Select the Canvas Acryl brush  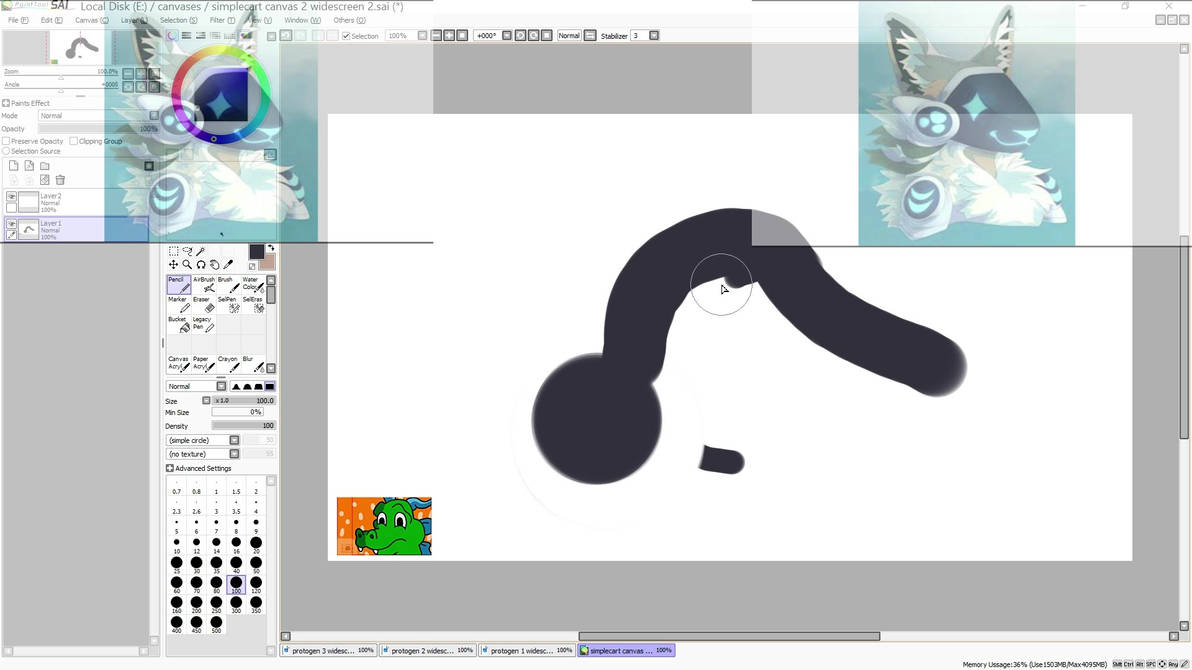(x=179, y=363)
